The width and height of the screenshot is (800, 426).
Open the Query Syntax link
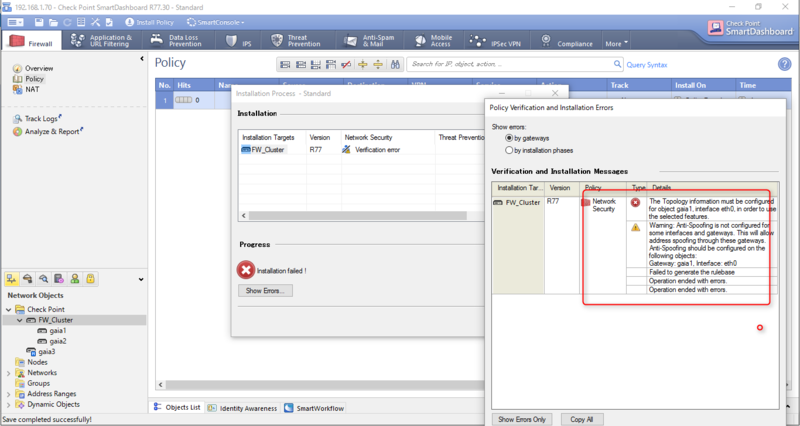coord(646,65)
